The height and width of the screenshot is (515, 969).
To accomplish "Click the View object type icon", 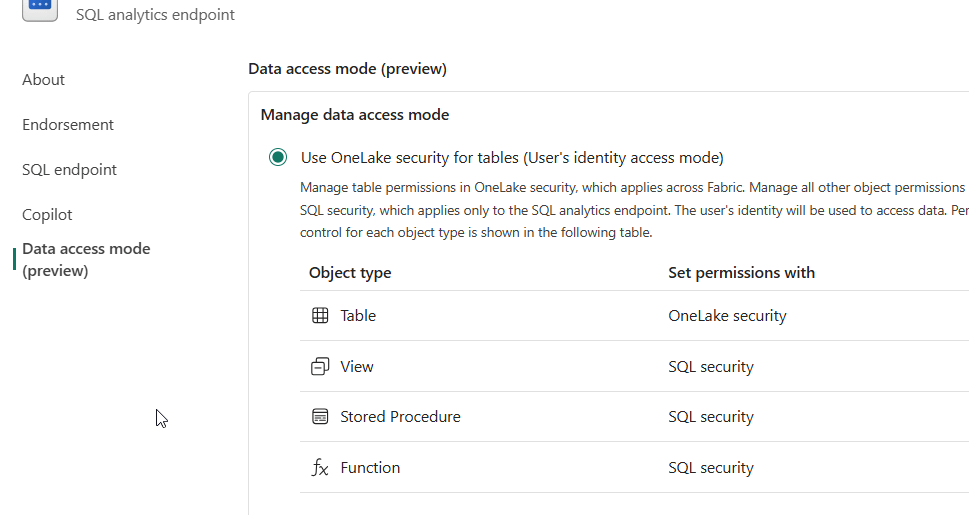I will (320, 367).
